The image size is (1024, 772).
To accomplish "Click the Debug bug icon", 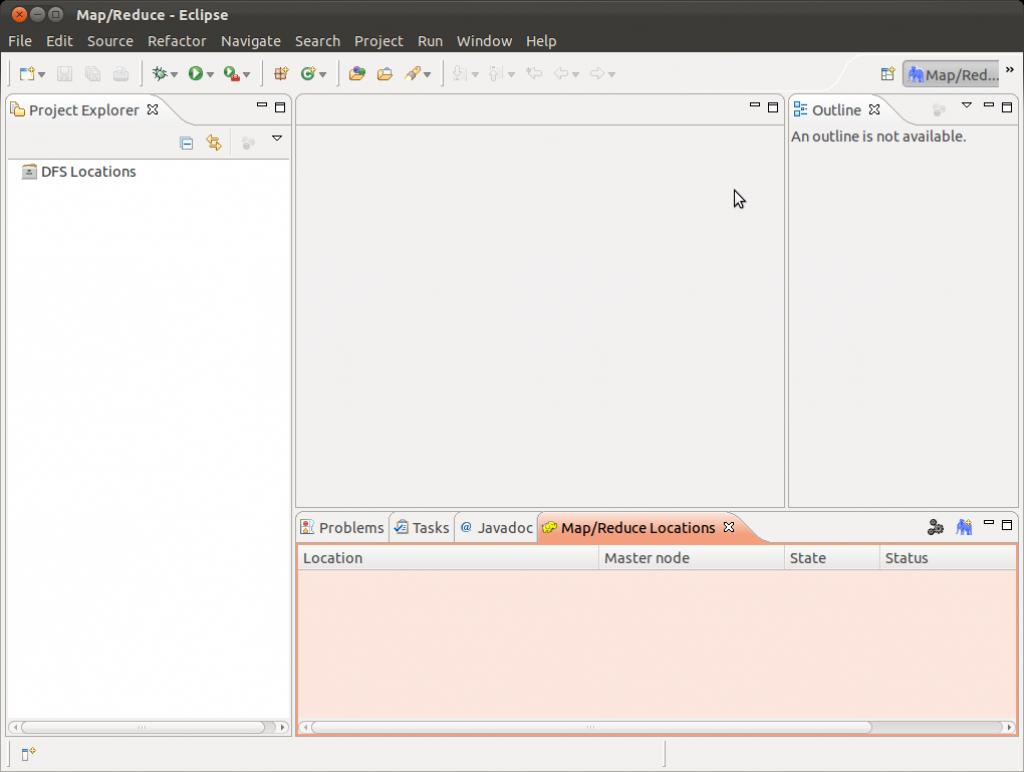I will (159, 74).
